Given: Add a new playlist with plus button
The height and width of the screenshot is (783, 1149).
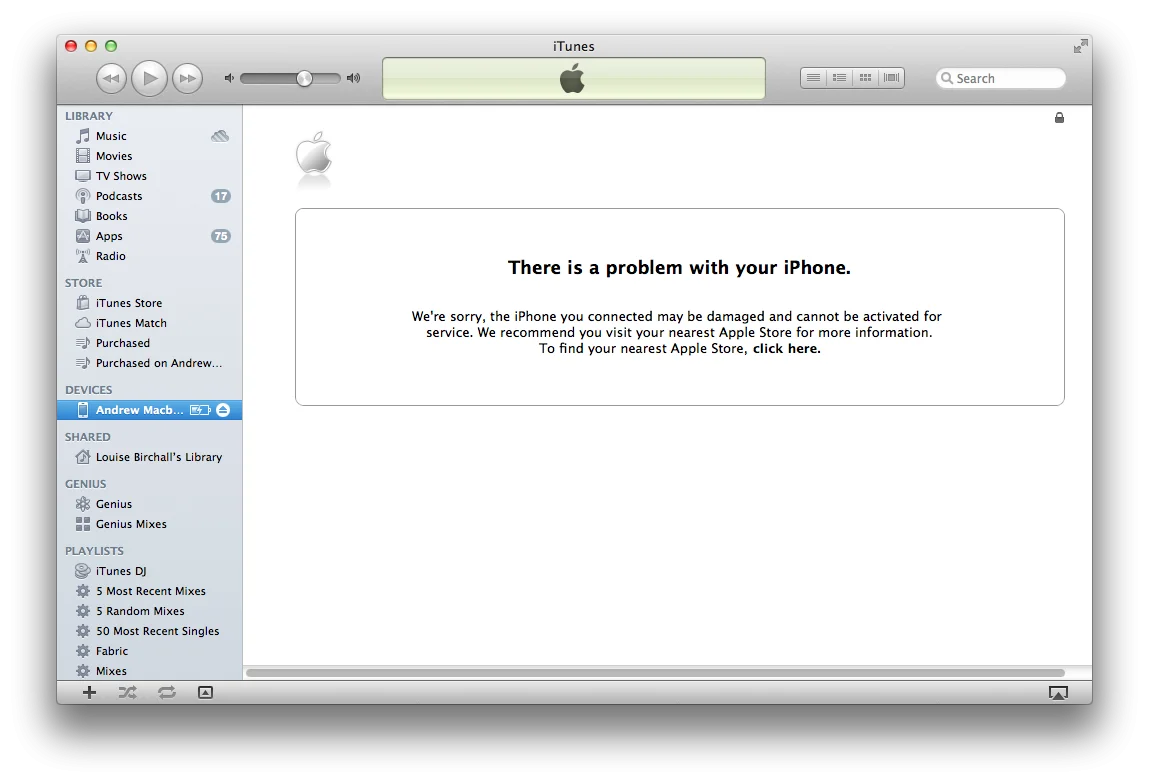Looking at the screenshot, I should [x=89, y=693].
